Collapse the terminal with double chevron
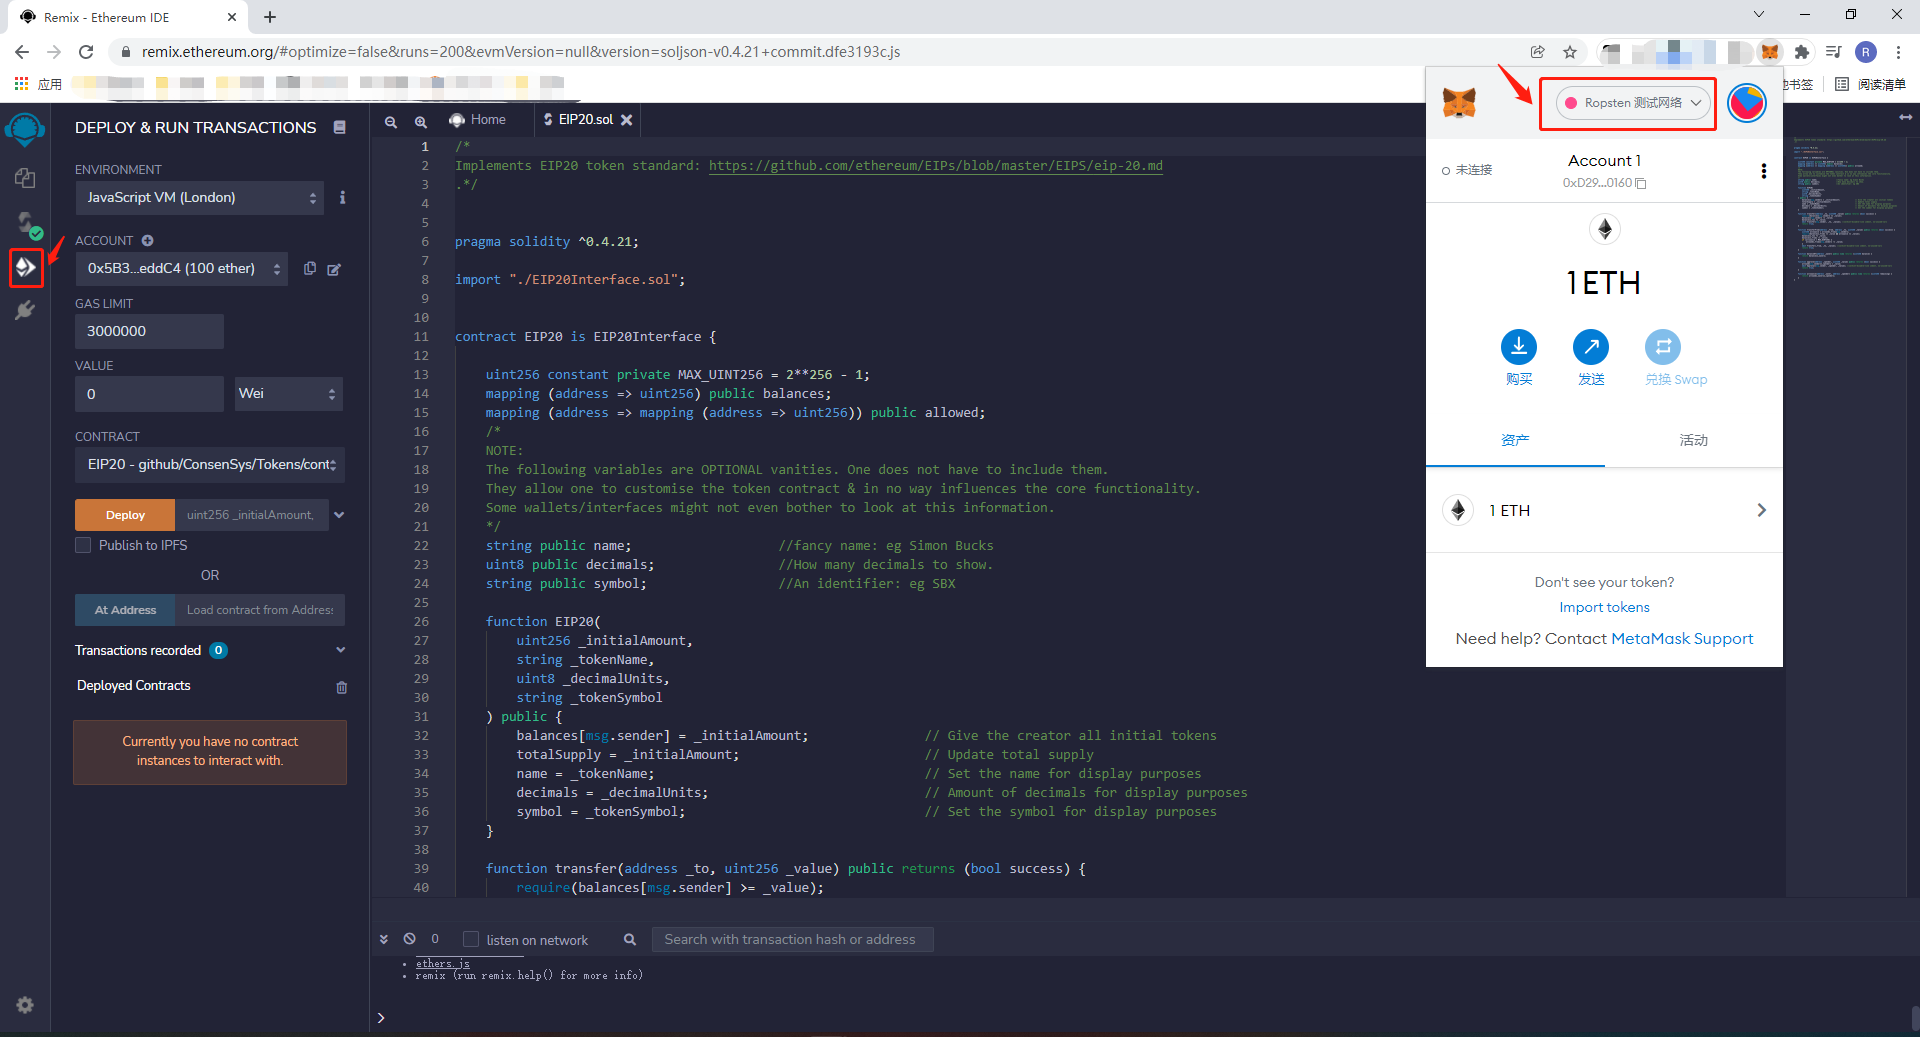 coord(383,939)
